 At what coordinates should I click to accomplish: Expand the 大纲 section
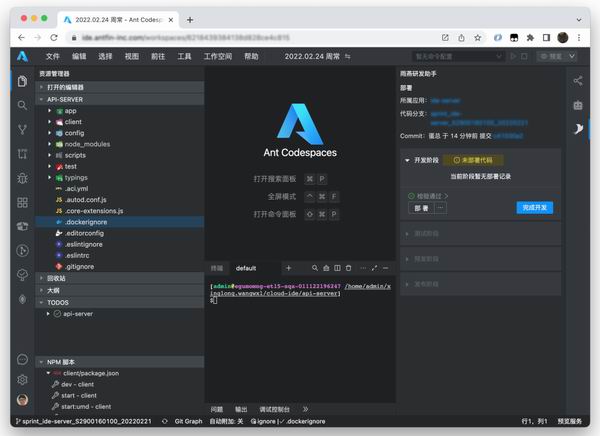click(121, 291)
